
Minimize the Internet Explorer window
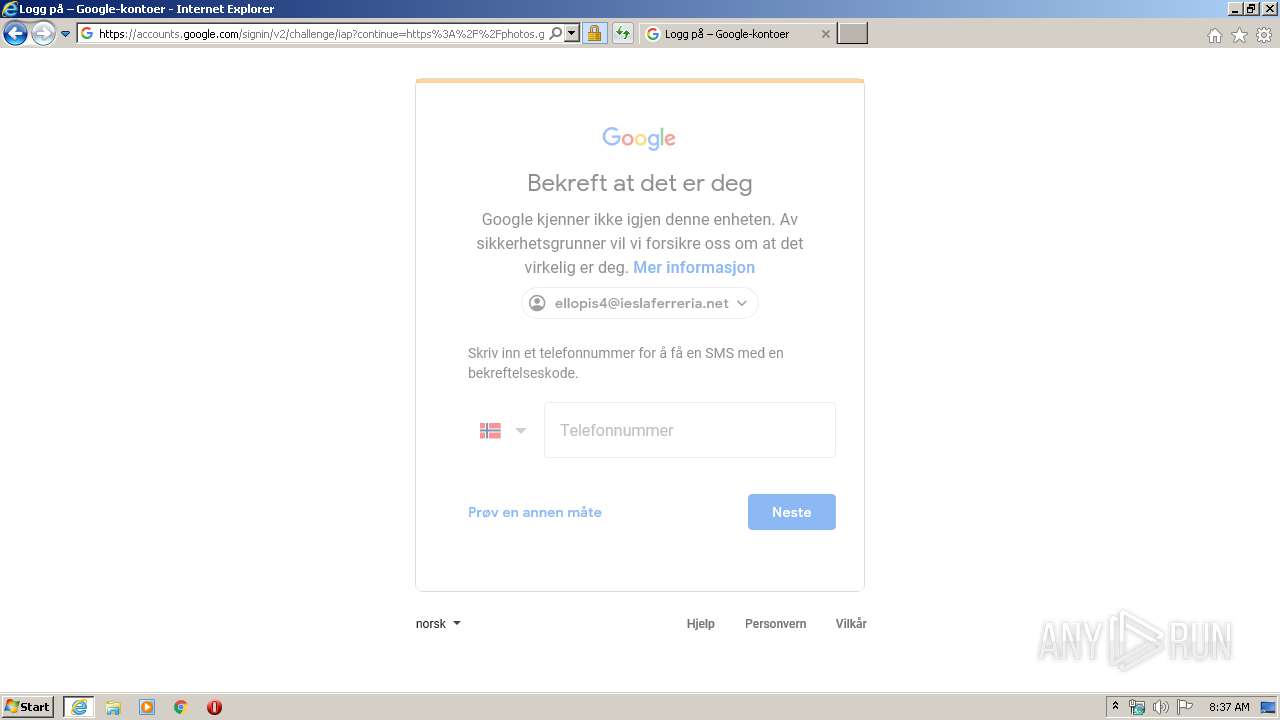click(1235, 9)
